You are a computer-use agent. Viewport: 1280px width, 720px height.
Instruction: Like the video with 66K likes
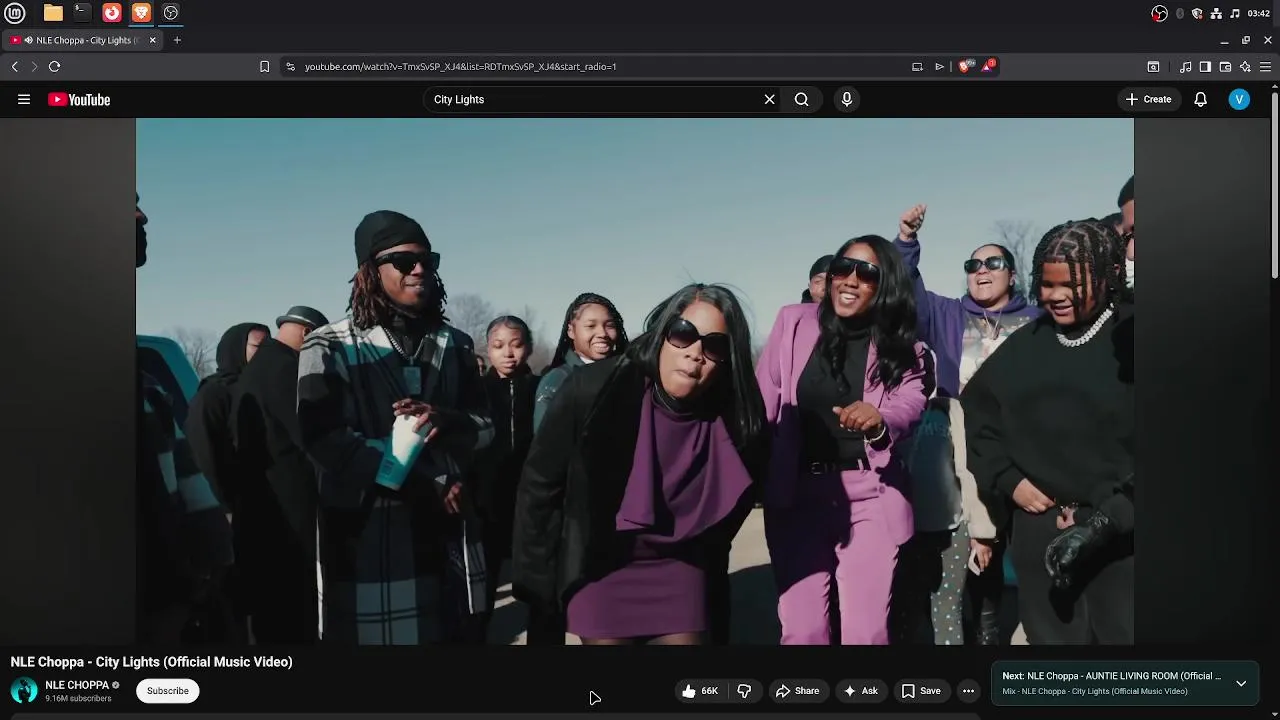pos(699,691)
